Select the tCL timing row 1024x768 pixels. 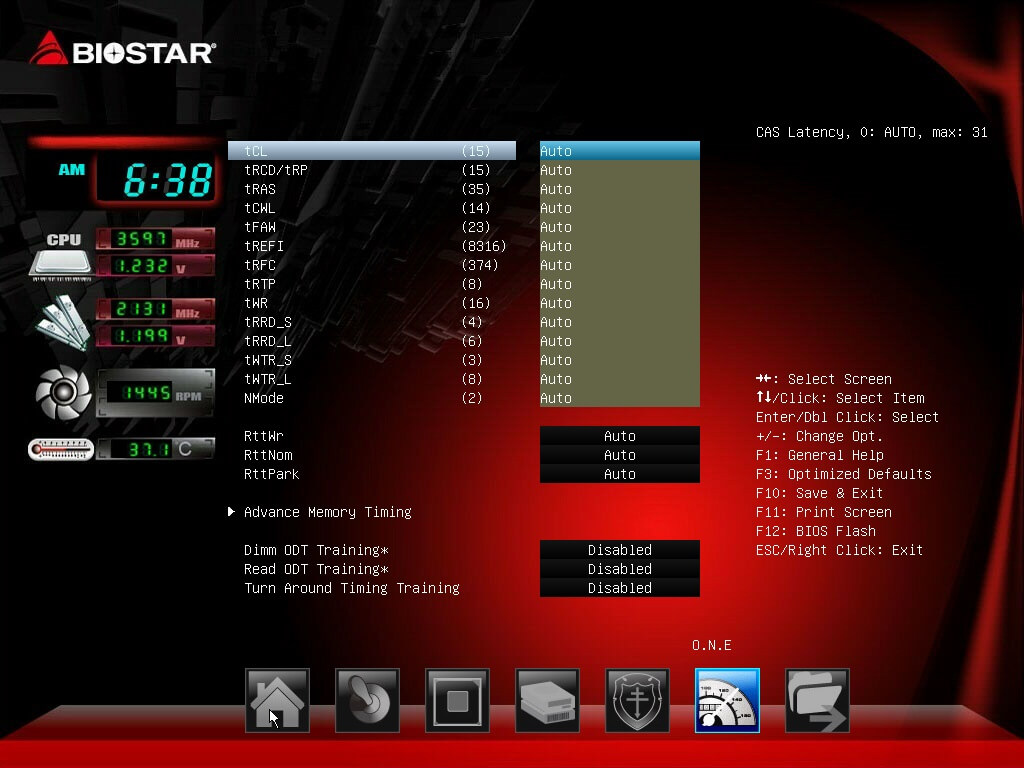click(x=371, y=151)
